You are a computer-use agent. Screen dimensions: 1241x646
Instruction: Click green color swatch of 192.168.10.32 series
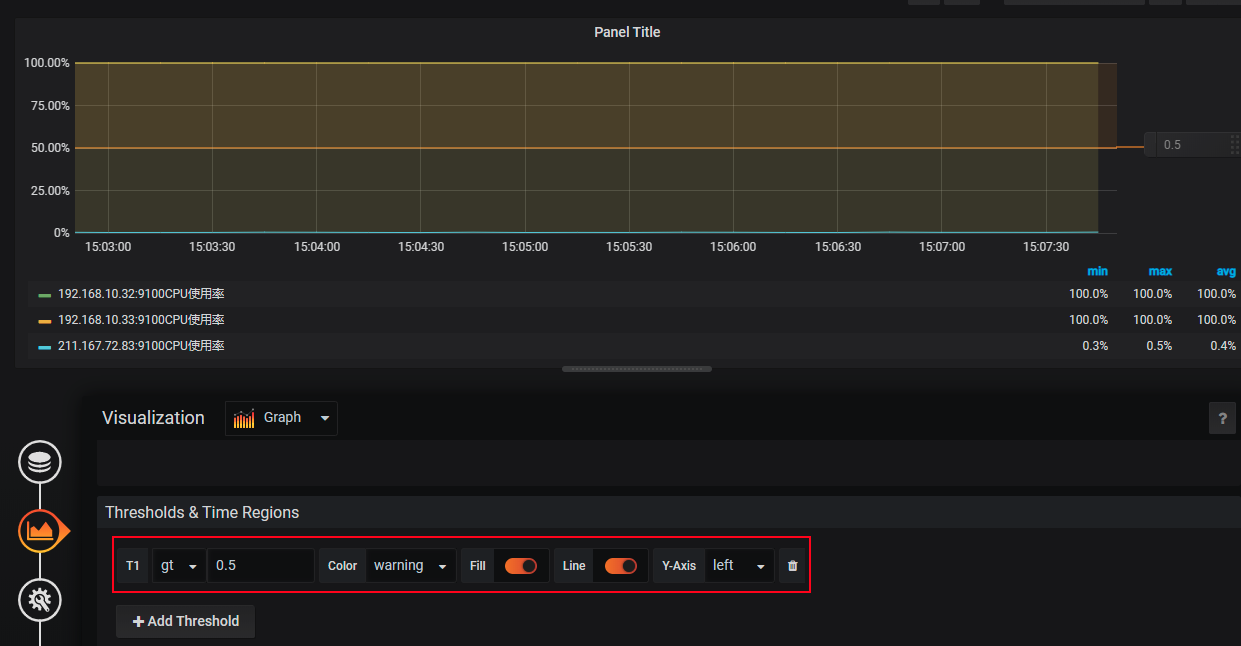[x=44, y=295]
